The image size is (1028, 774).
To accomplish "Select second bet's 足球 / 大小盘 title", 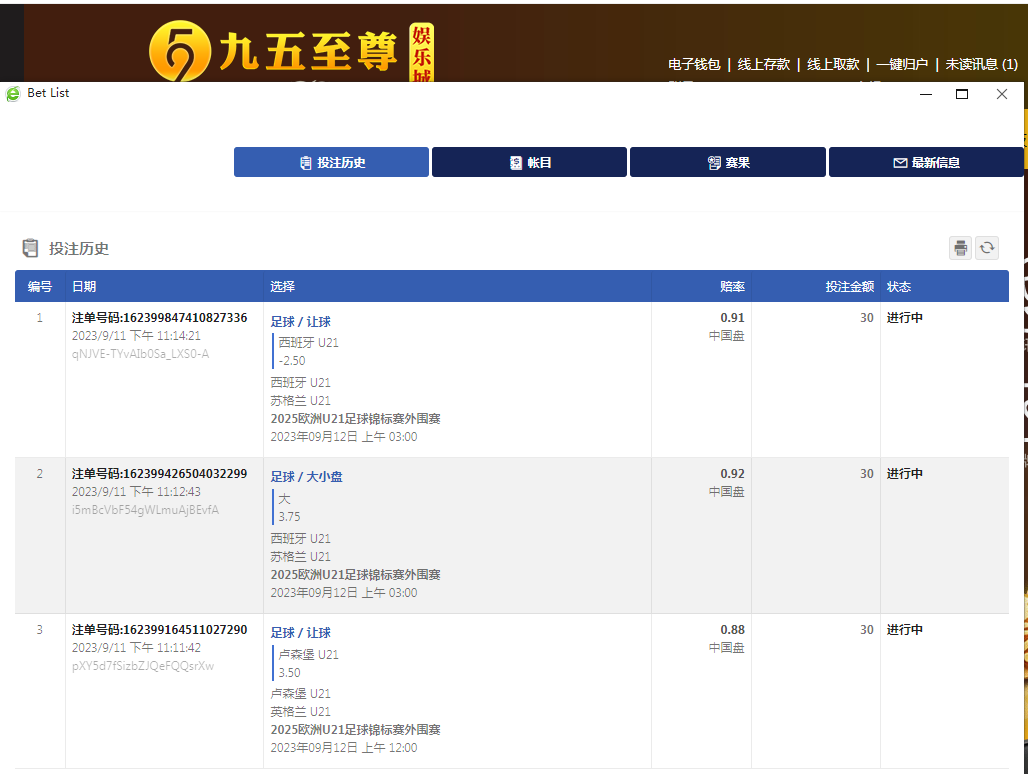I will [x=306, y=477].
